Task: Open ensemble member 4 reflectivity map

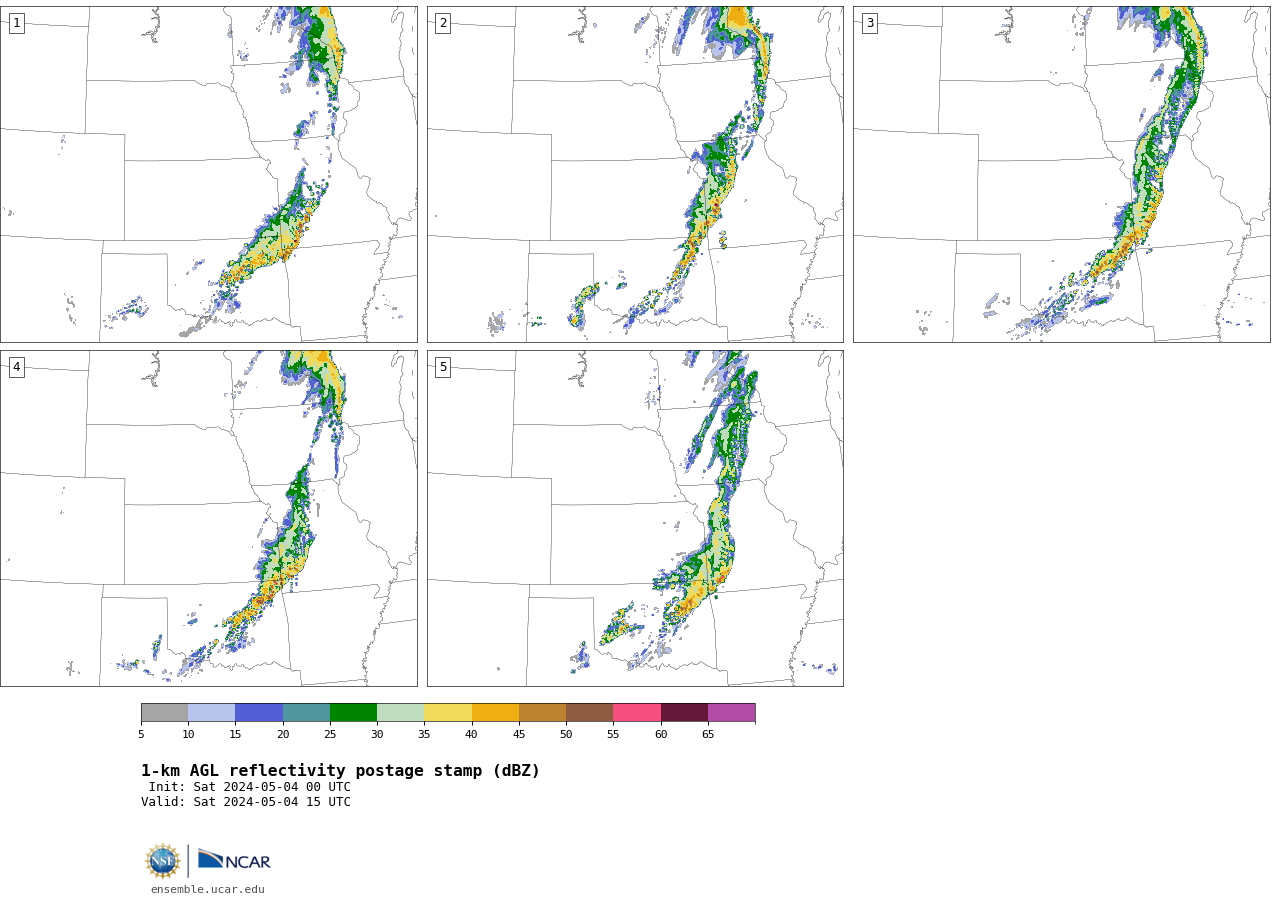Action: 209,518
